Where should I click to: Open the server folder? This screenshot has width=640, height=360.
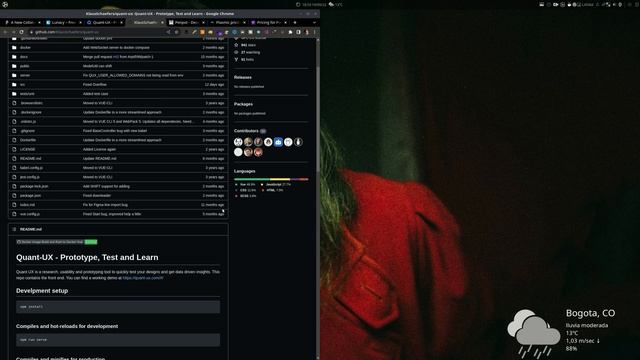coord(25,75)
